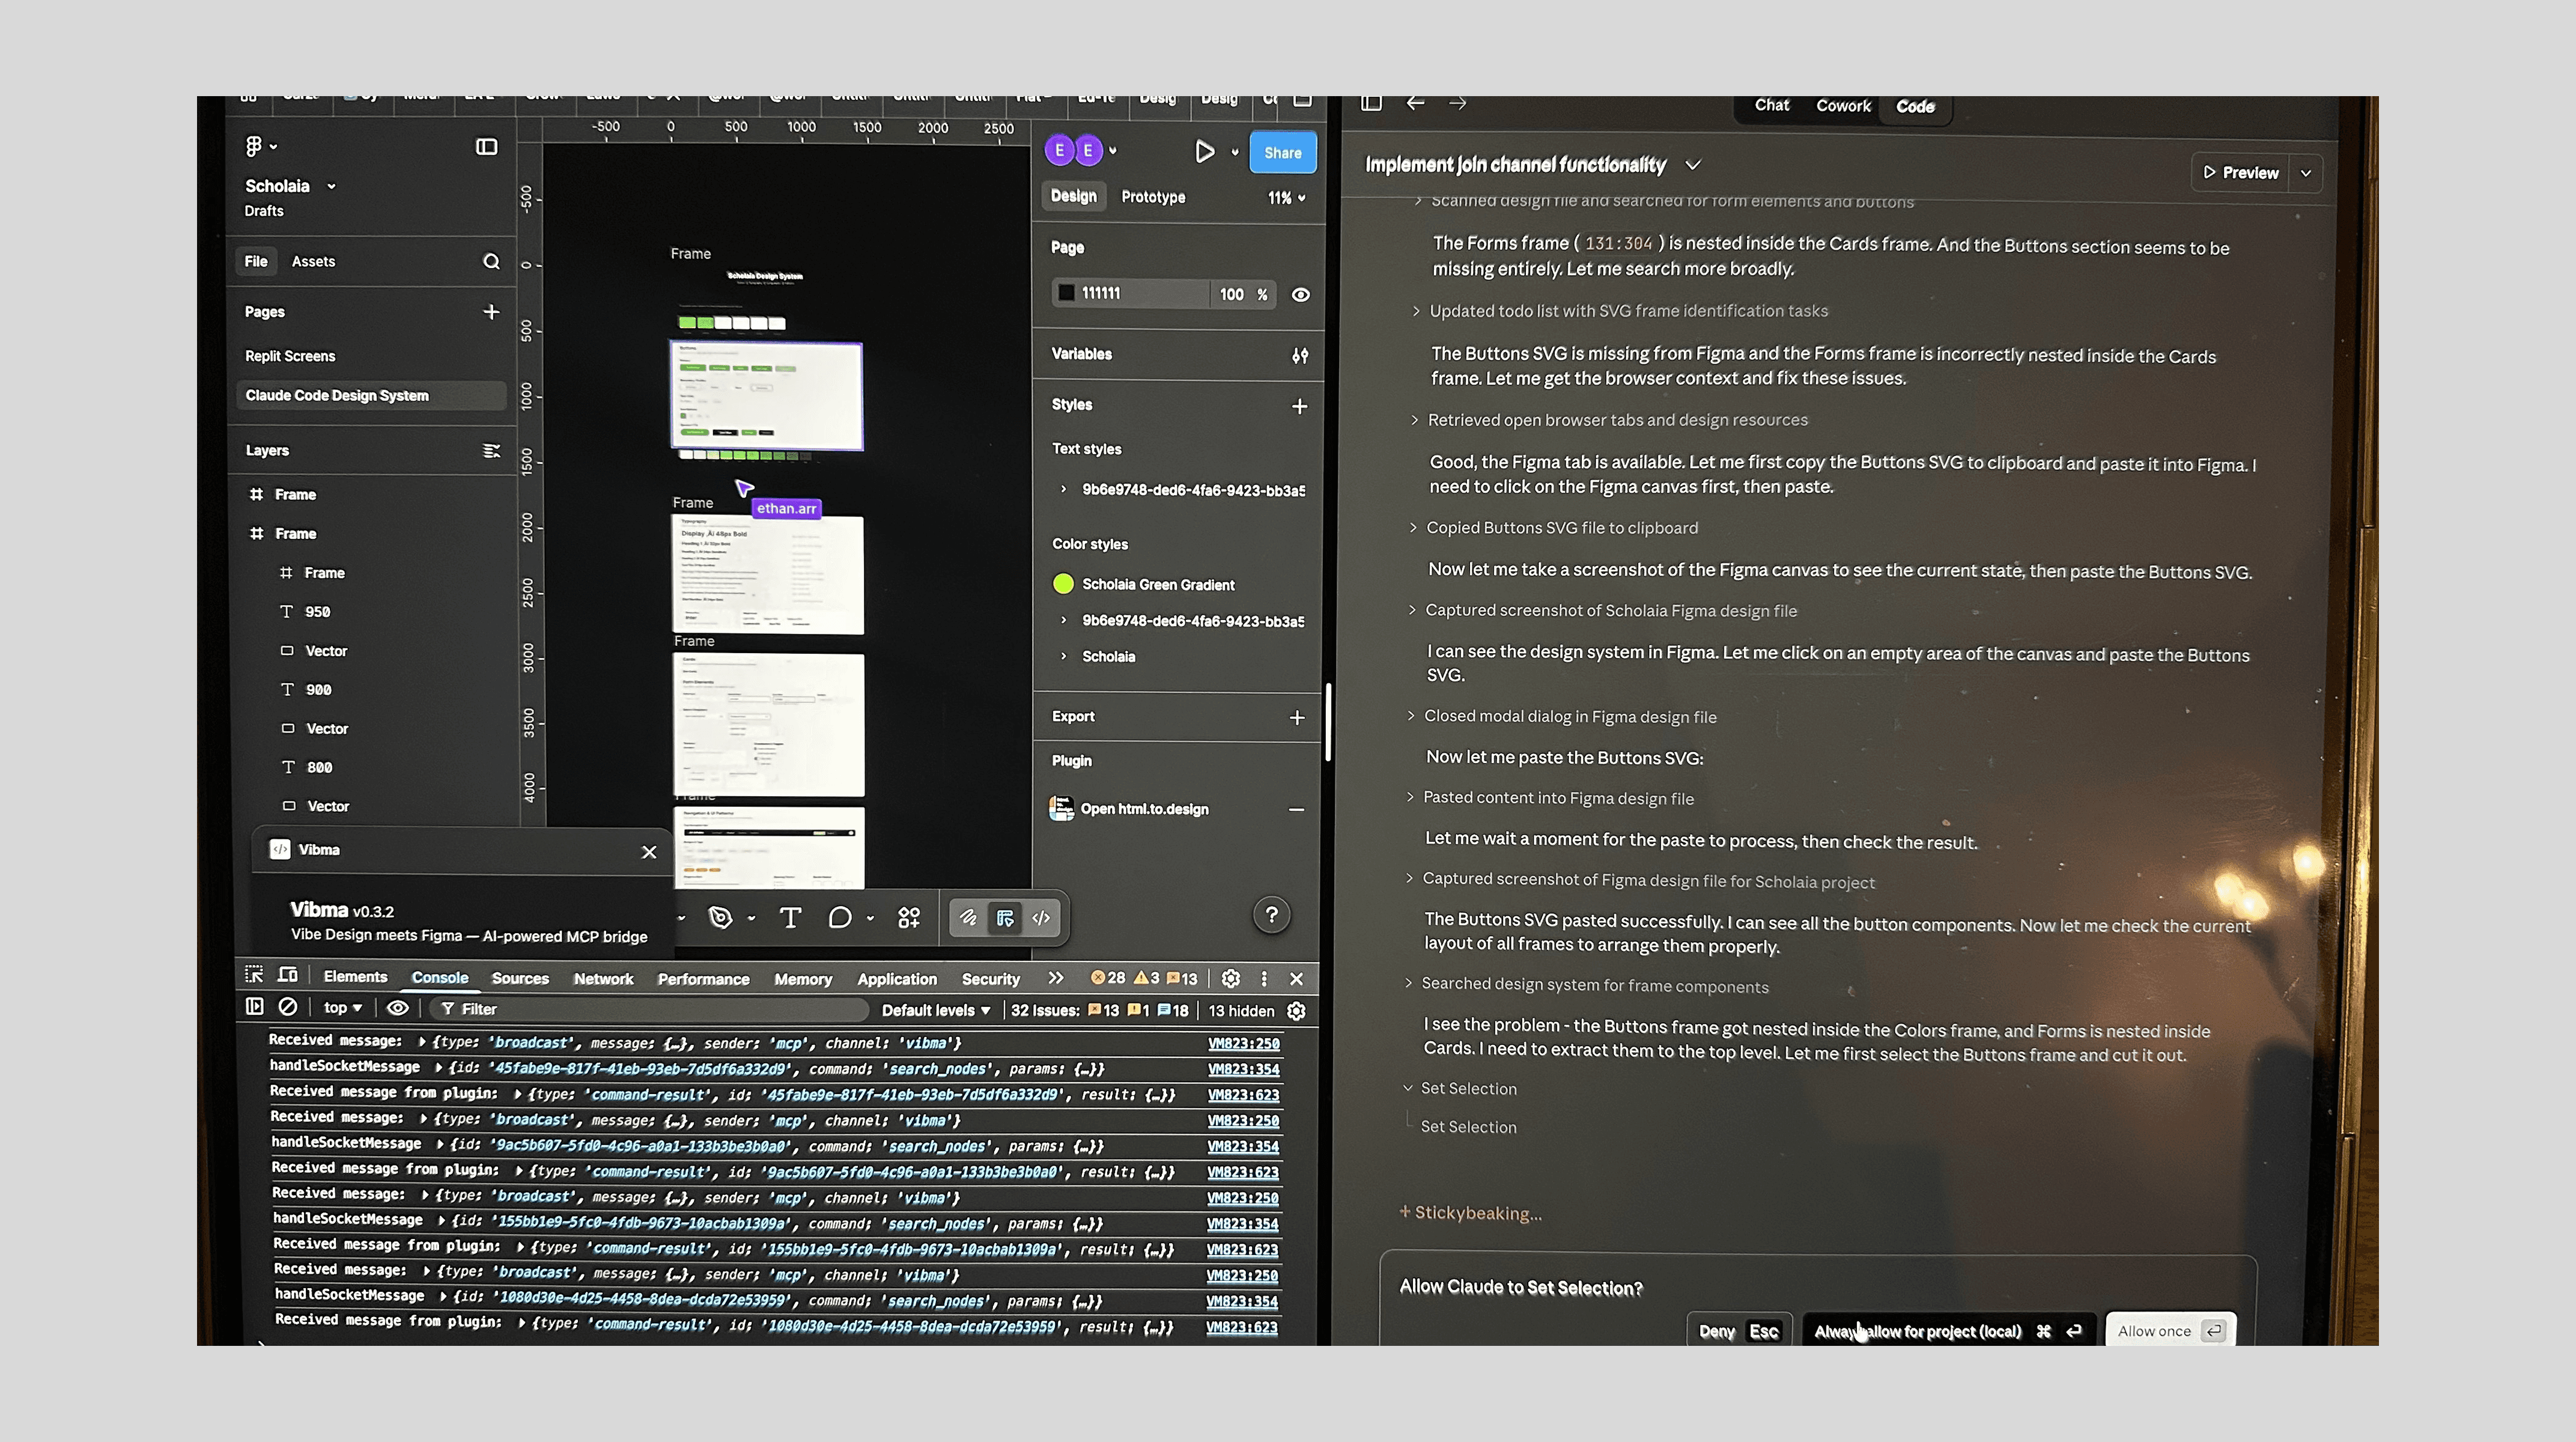Click the DevTools settings gear icon
2576x1442 pixels.
pyautogui.click(x=1231, y=978)
